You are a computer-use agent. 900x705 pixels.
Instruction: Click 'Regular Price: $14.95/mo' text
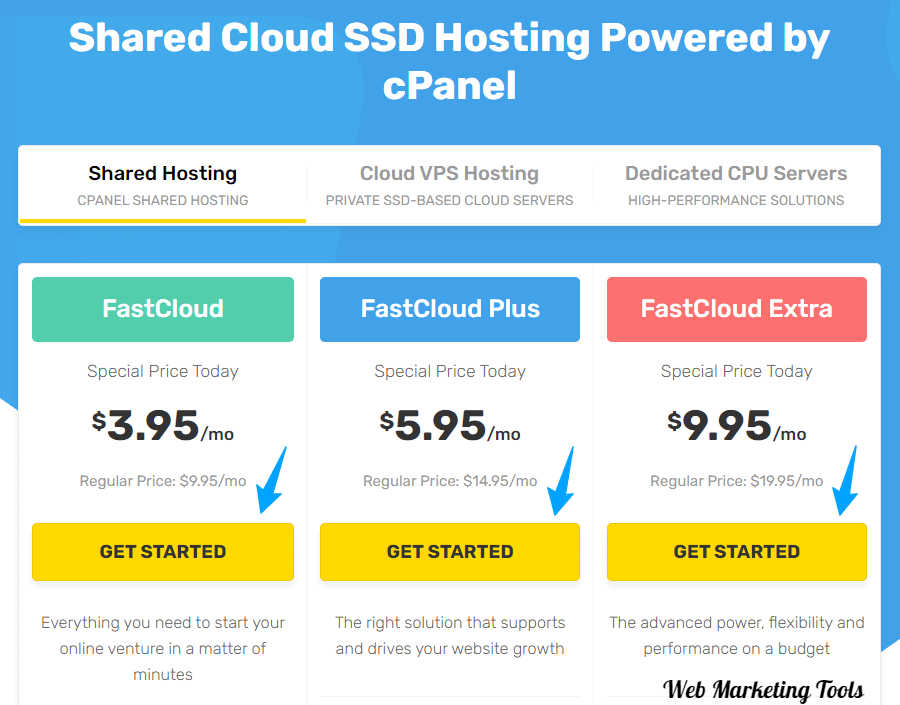(450, 481)
